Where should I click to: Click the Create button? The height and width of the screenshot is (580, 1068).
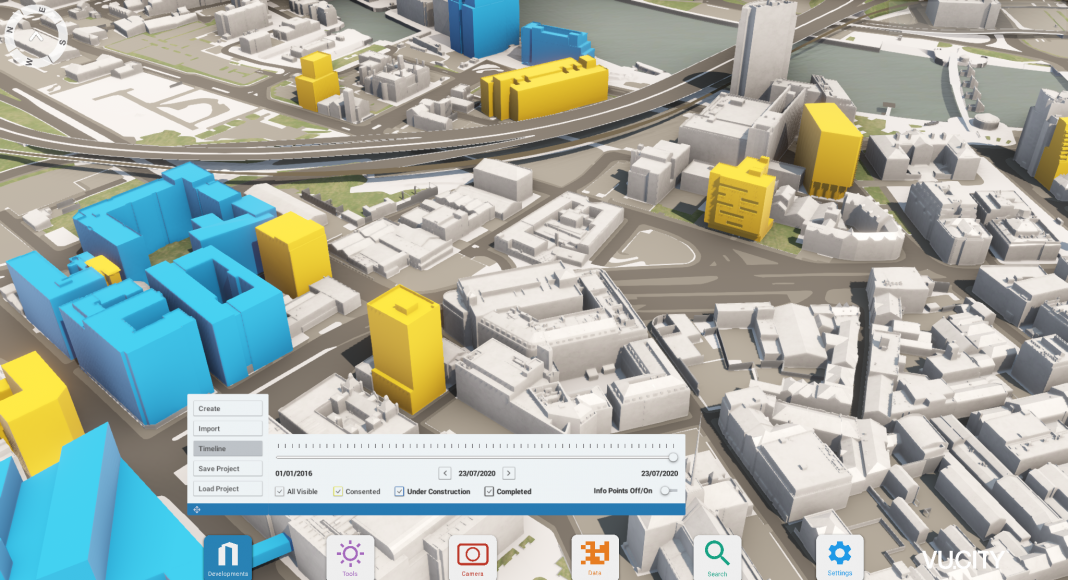[228, 408]
